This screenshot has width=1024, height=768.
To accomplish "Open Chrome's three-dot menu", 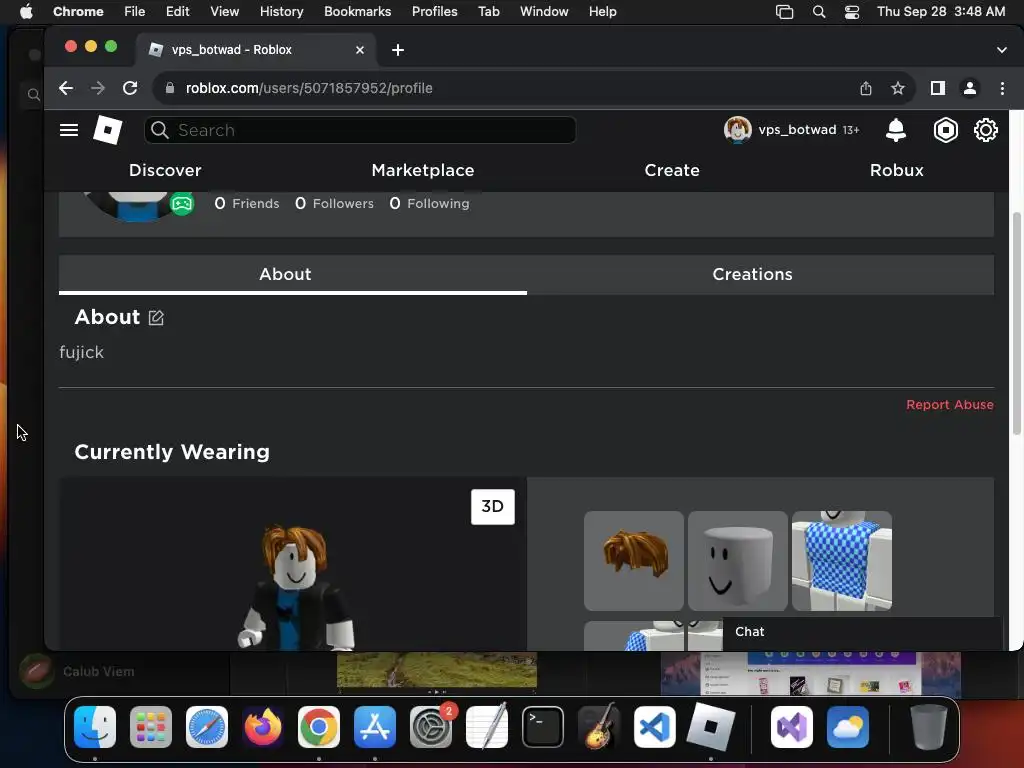I will (1002, 88).
